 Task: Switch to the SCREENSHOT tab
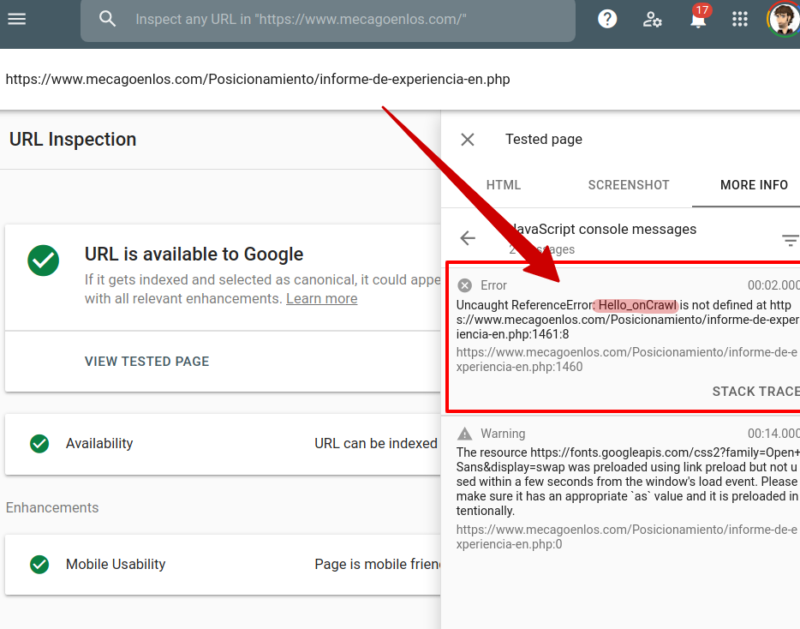628,185
